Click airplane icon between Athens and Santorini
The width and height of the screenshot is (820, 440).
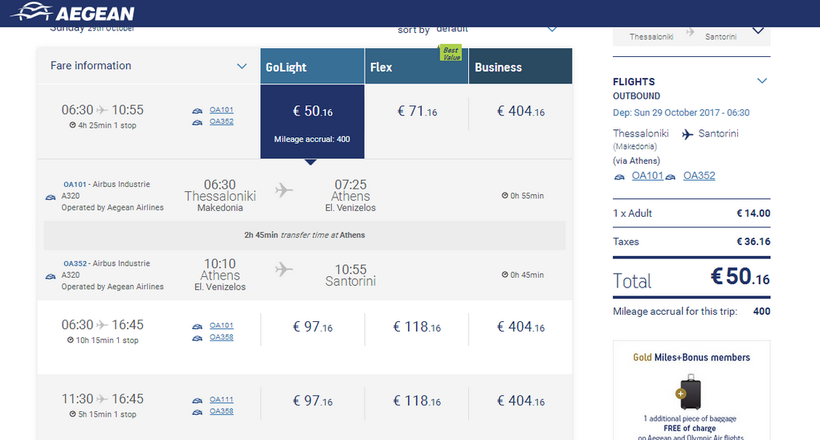(x=284, y=269)
